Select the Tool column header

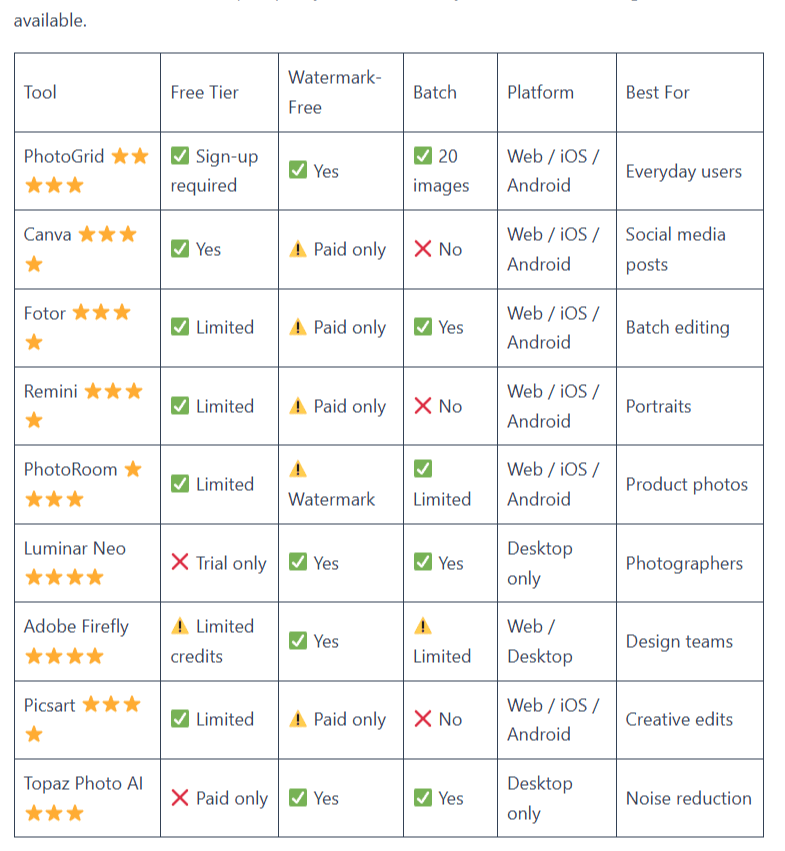41,92
